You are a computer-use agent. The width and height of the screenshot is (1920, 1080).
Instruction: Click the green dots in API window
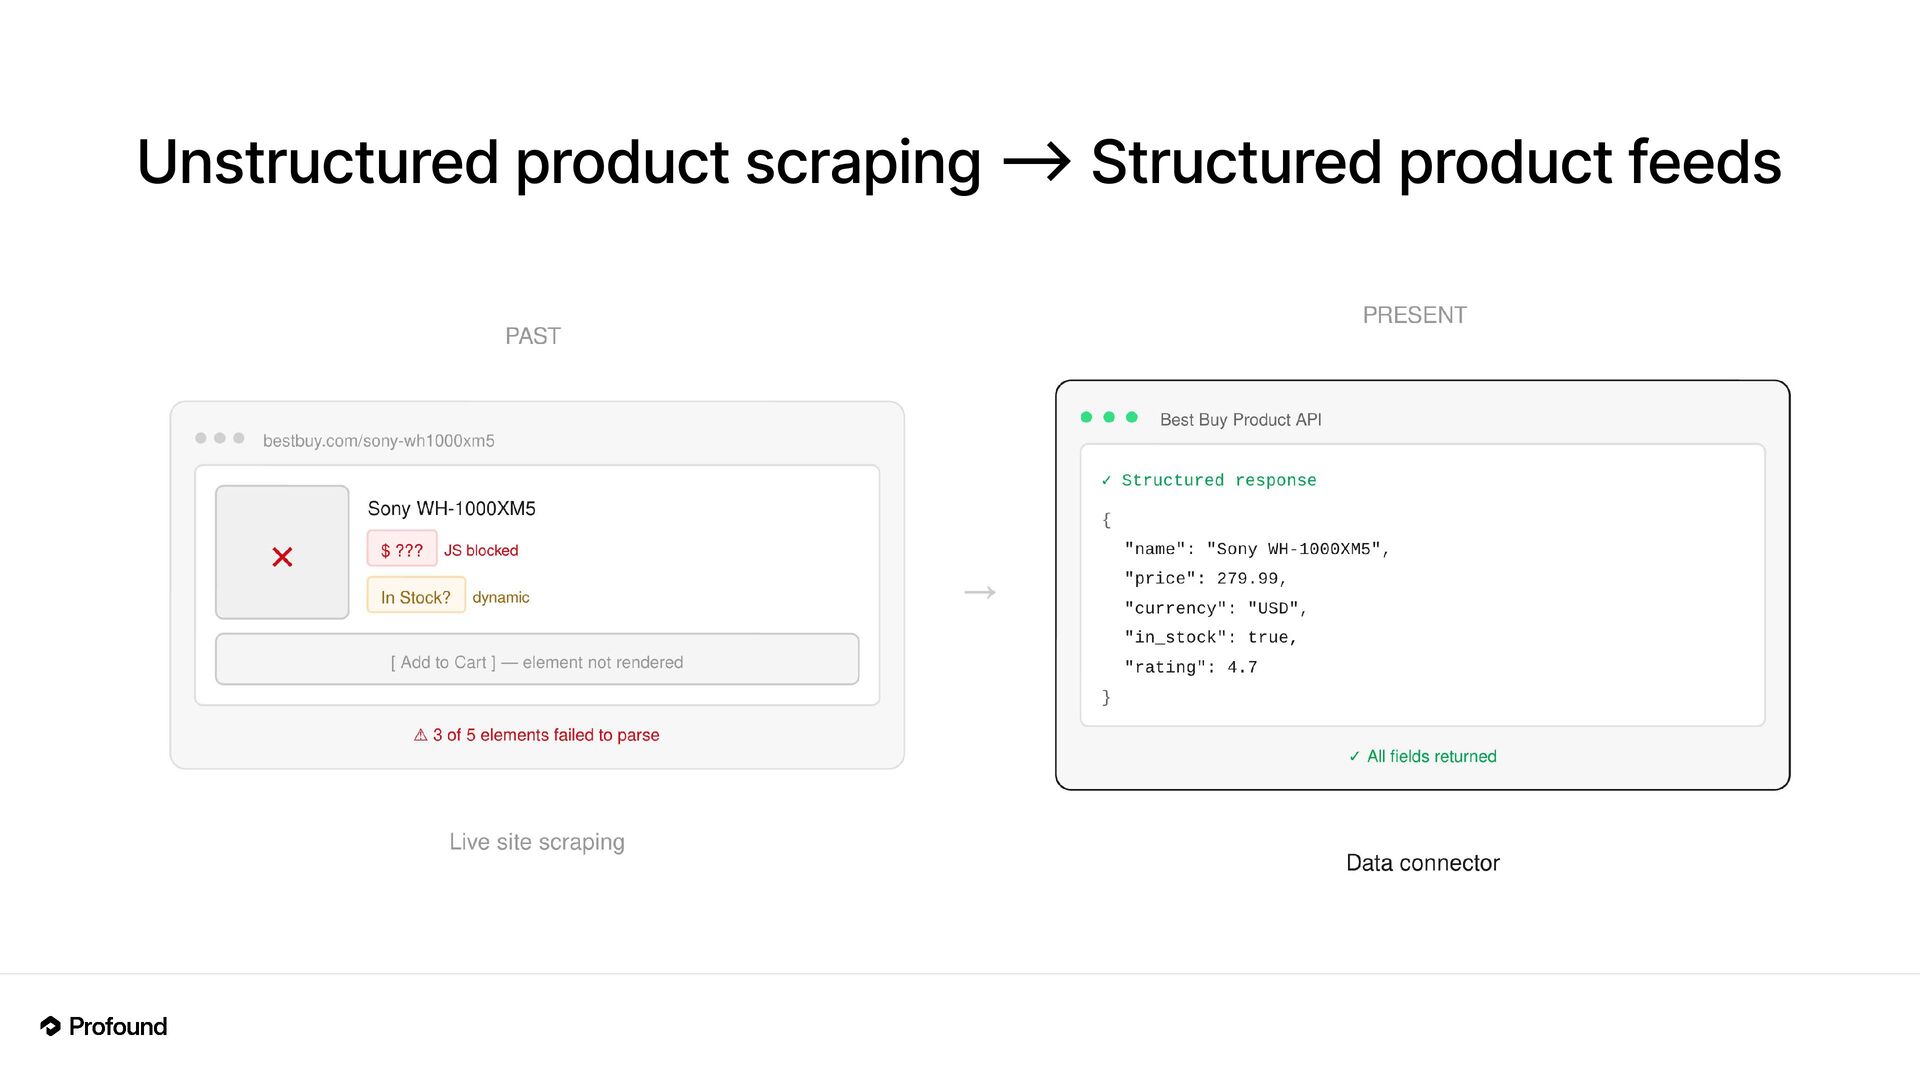tap(1109, 417)
